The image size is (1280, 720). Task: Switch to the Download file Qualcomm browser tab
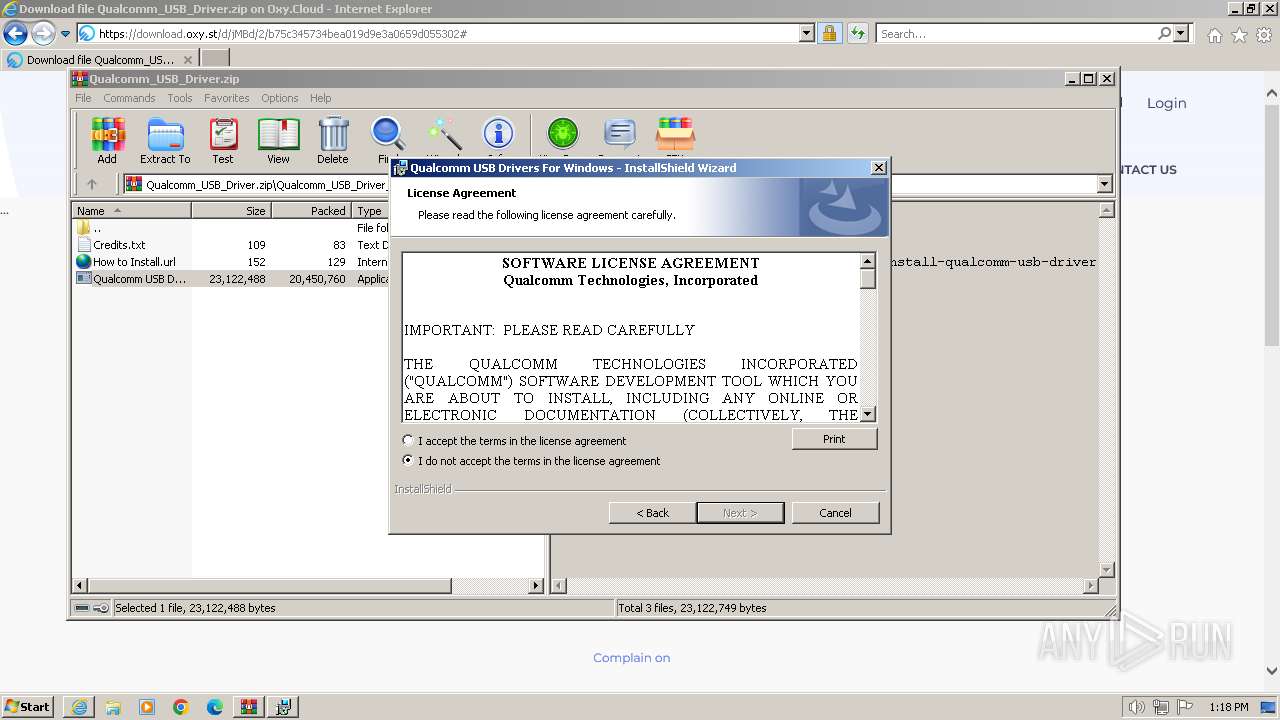click(101, 60)
